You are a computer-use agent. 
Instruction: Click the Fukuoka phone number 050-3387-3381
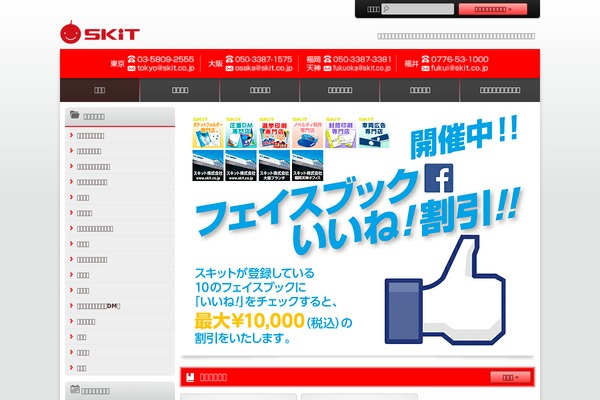click(362, 59)
